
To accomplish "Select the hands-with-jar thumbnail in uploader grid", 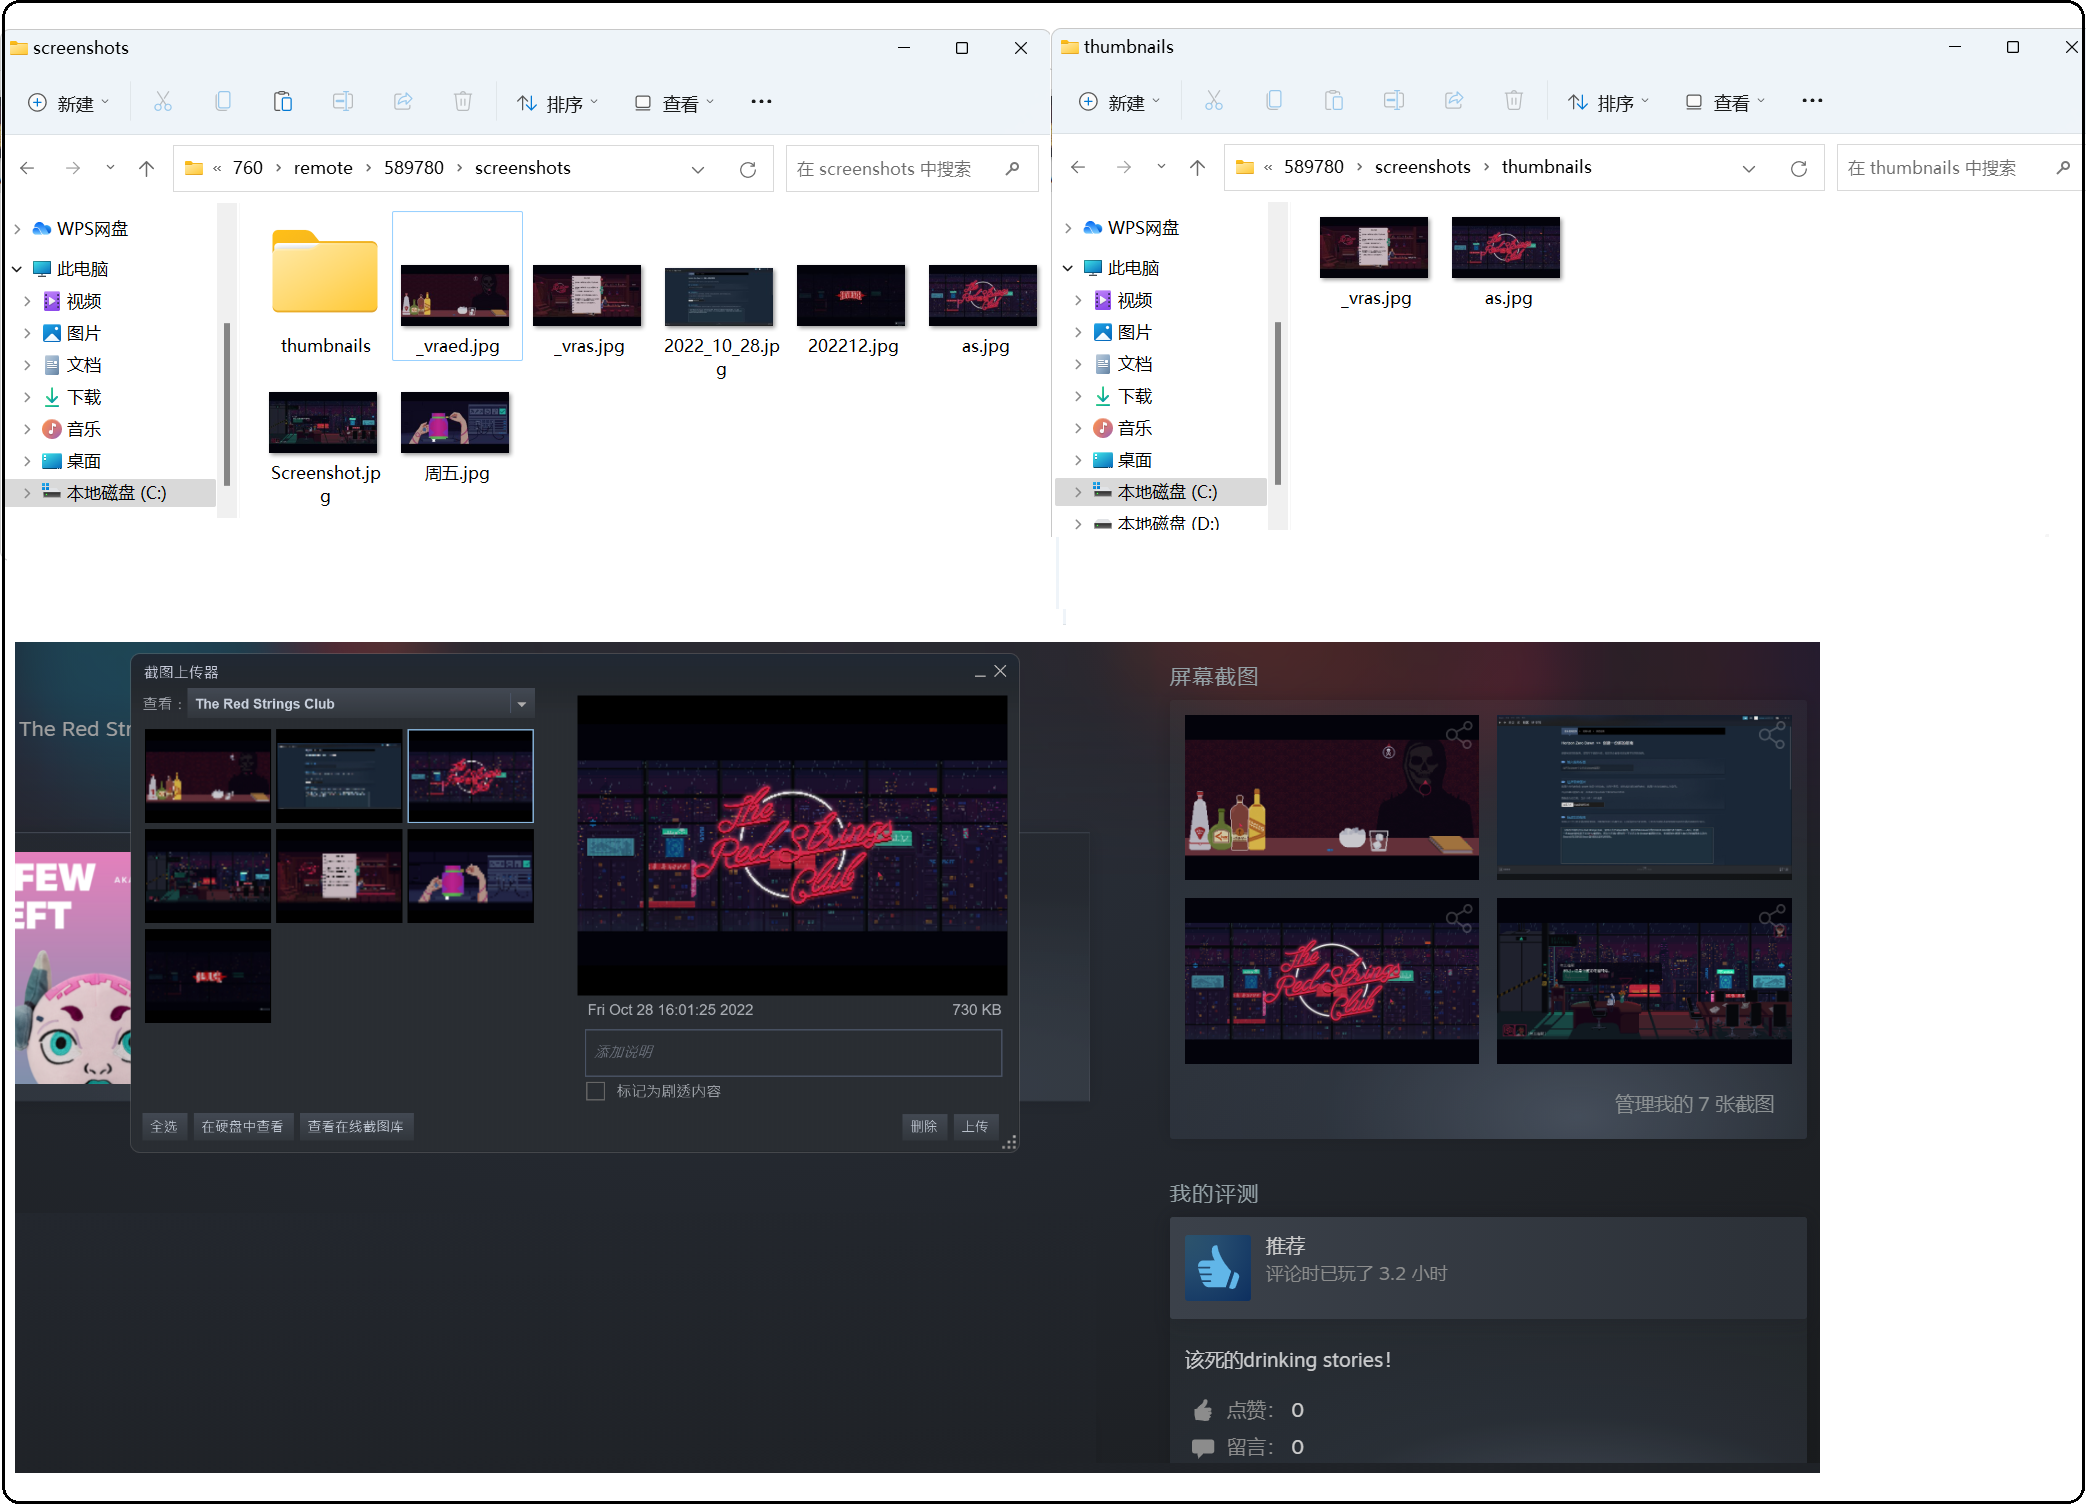I will point(470,875).
